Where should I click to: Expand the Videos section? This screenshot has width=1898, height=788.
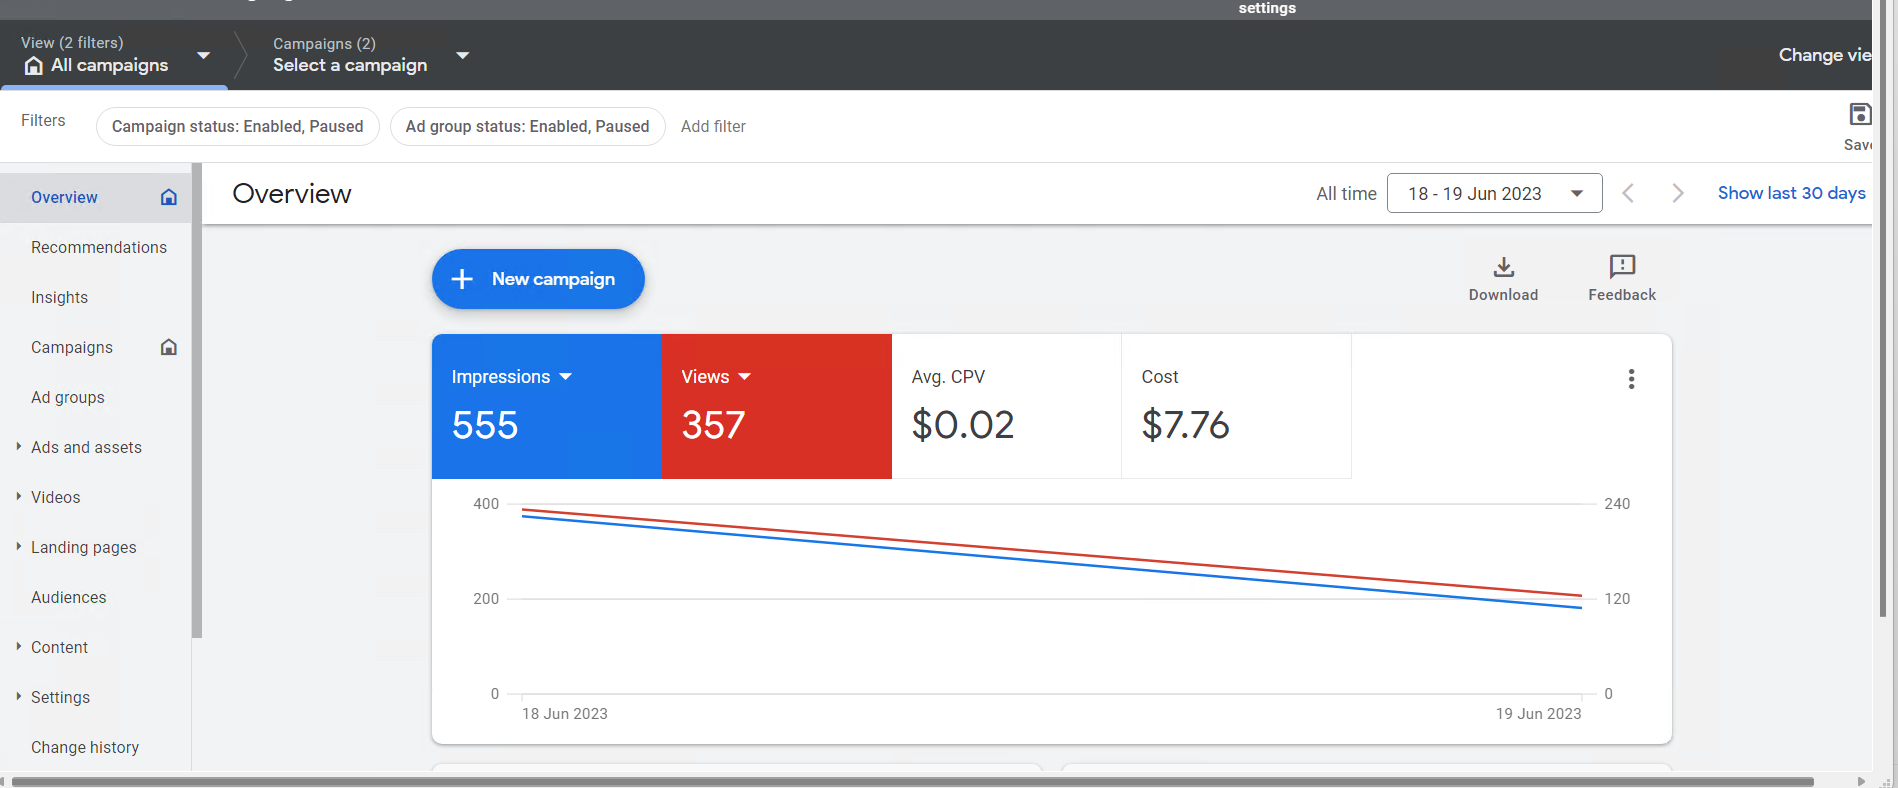coord(55,497)
